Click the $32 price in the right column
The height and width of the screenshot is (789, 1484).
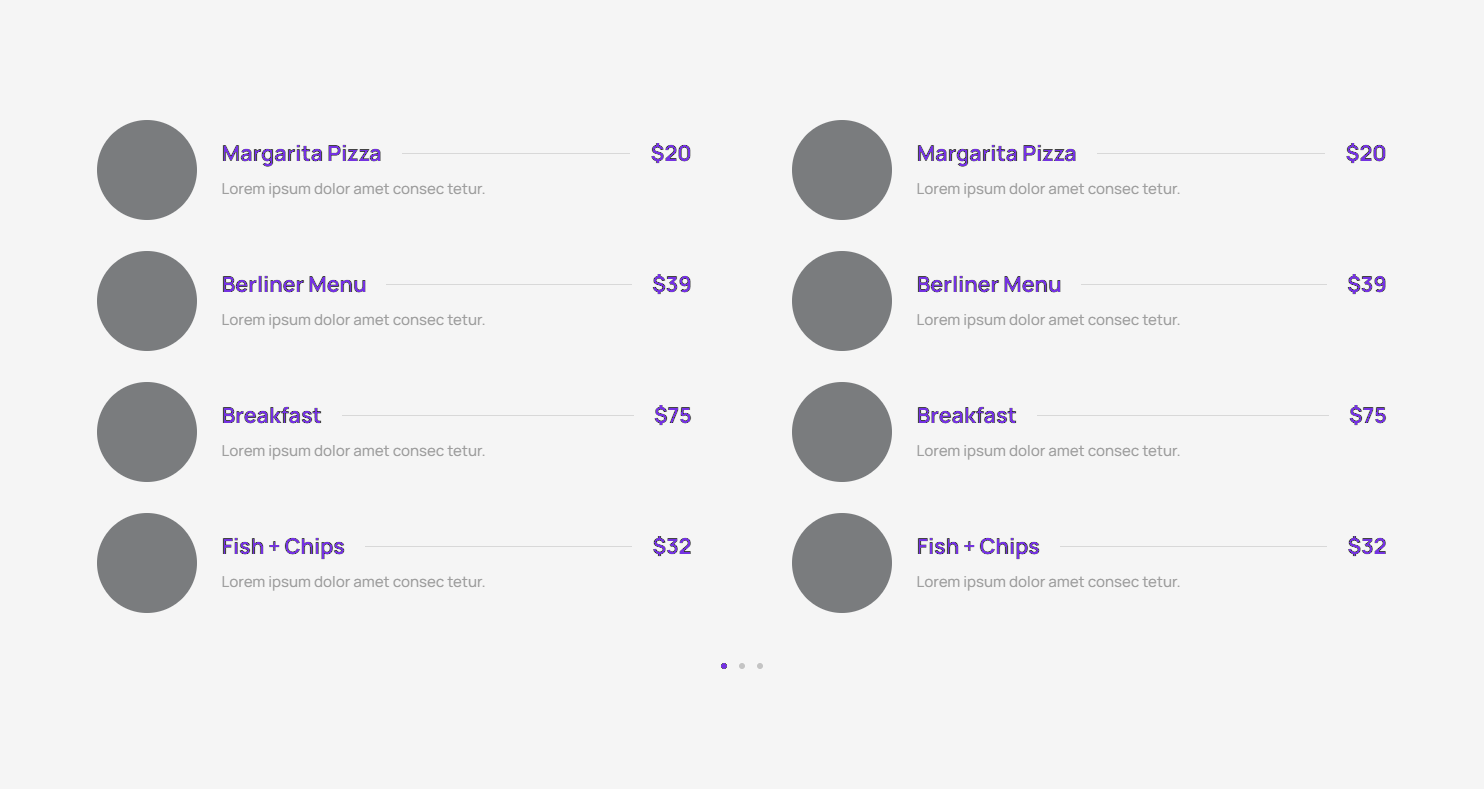pos(1366,547)
